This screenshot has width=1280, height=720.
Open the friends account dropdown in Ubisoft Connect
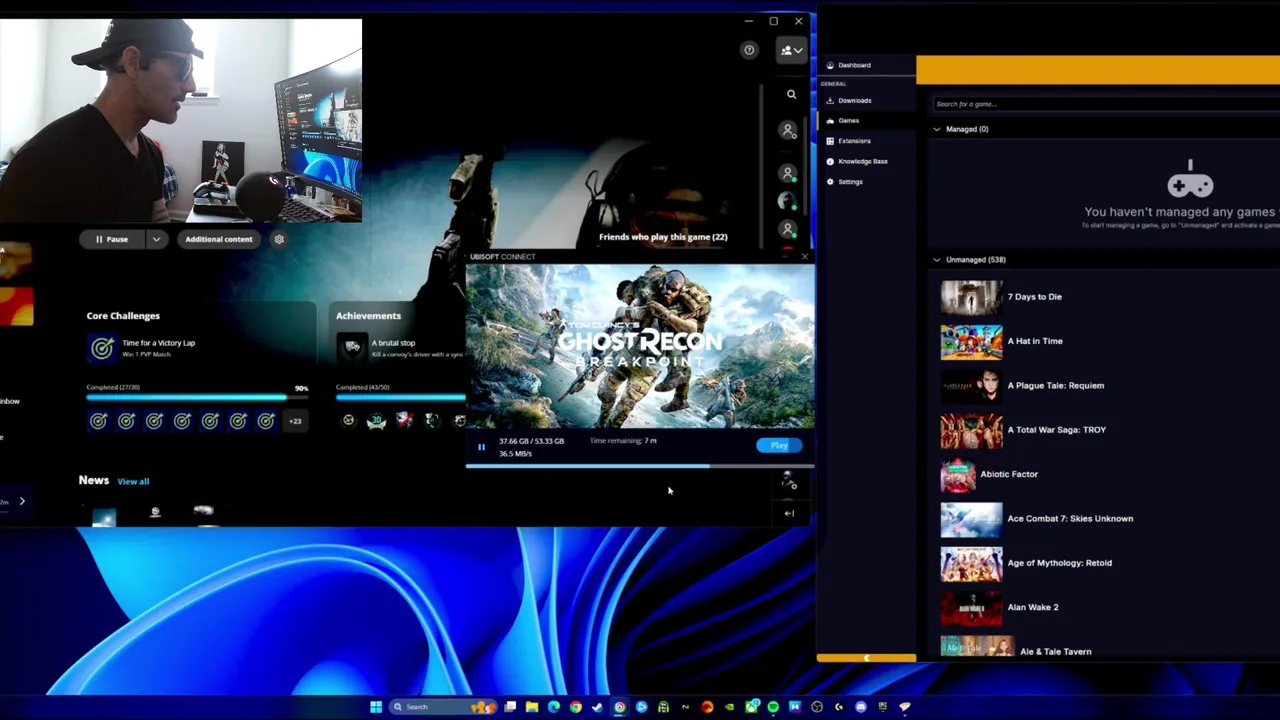(x=791, y=50)
